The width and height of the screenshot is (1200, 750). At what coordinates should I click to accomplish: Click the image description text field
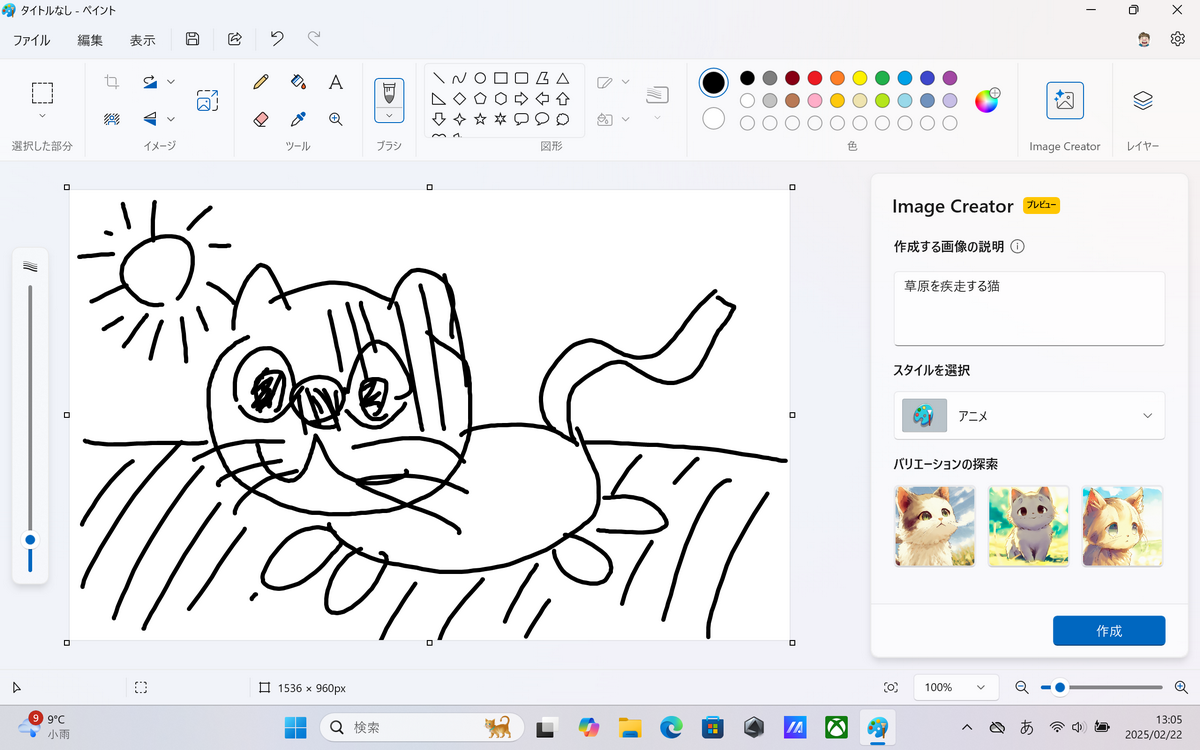(1029, 308)
